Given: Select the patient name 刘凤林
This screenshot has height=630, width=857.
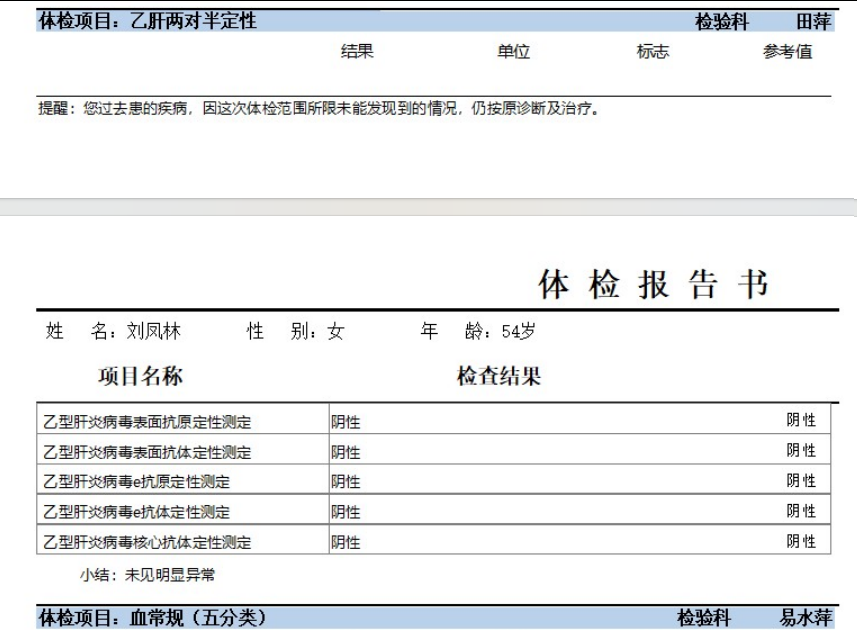Looking at the screenshot, I should (153, 332).
